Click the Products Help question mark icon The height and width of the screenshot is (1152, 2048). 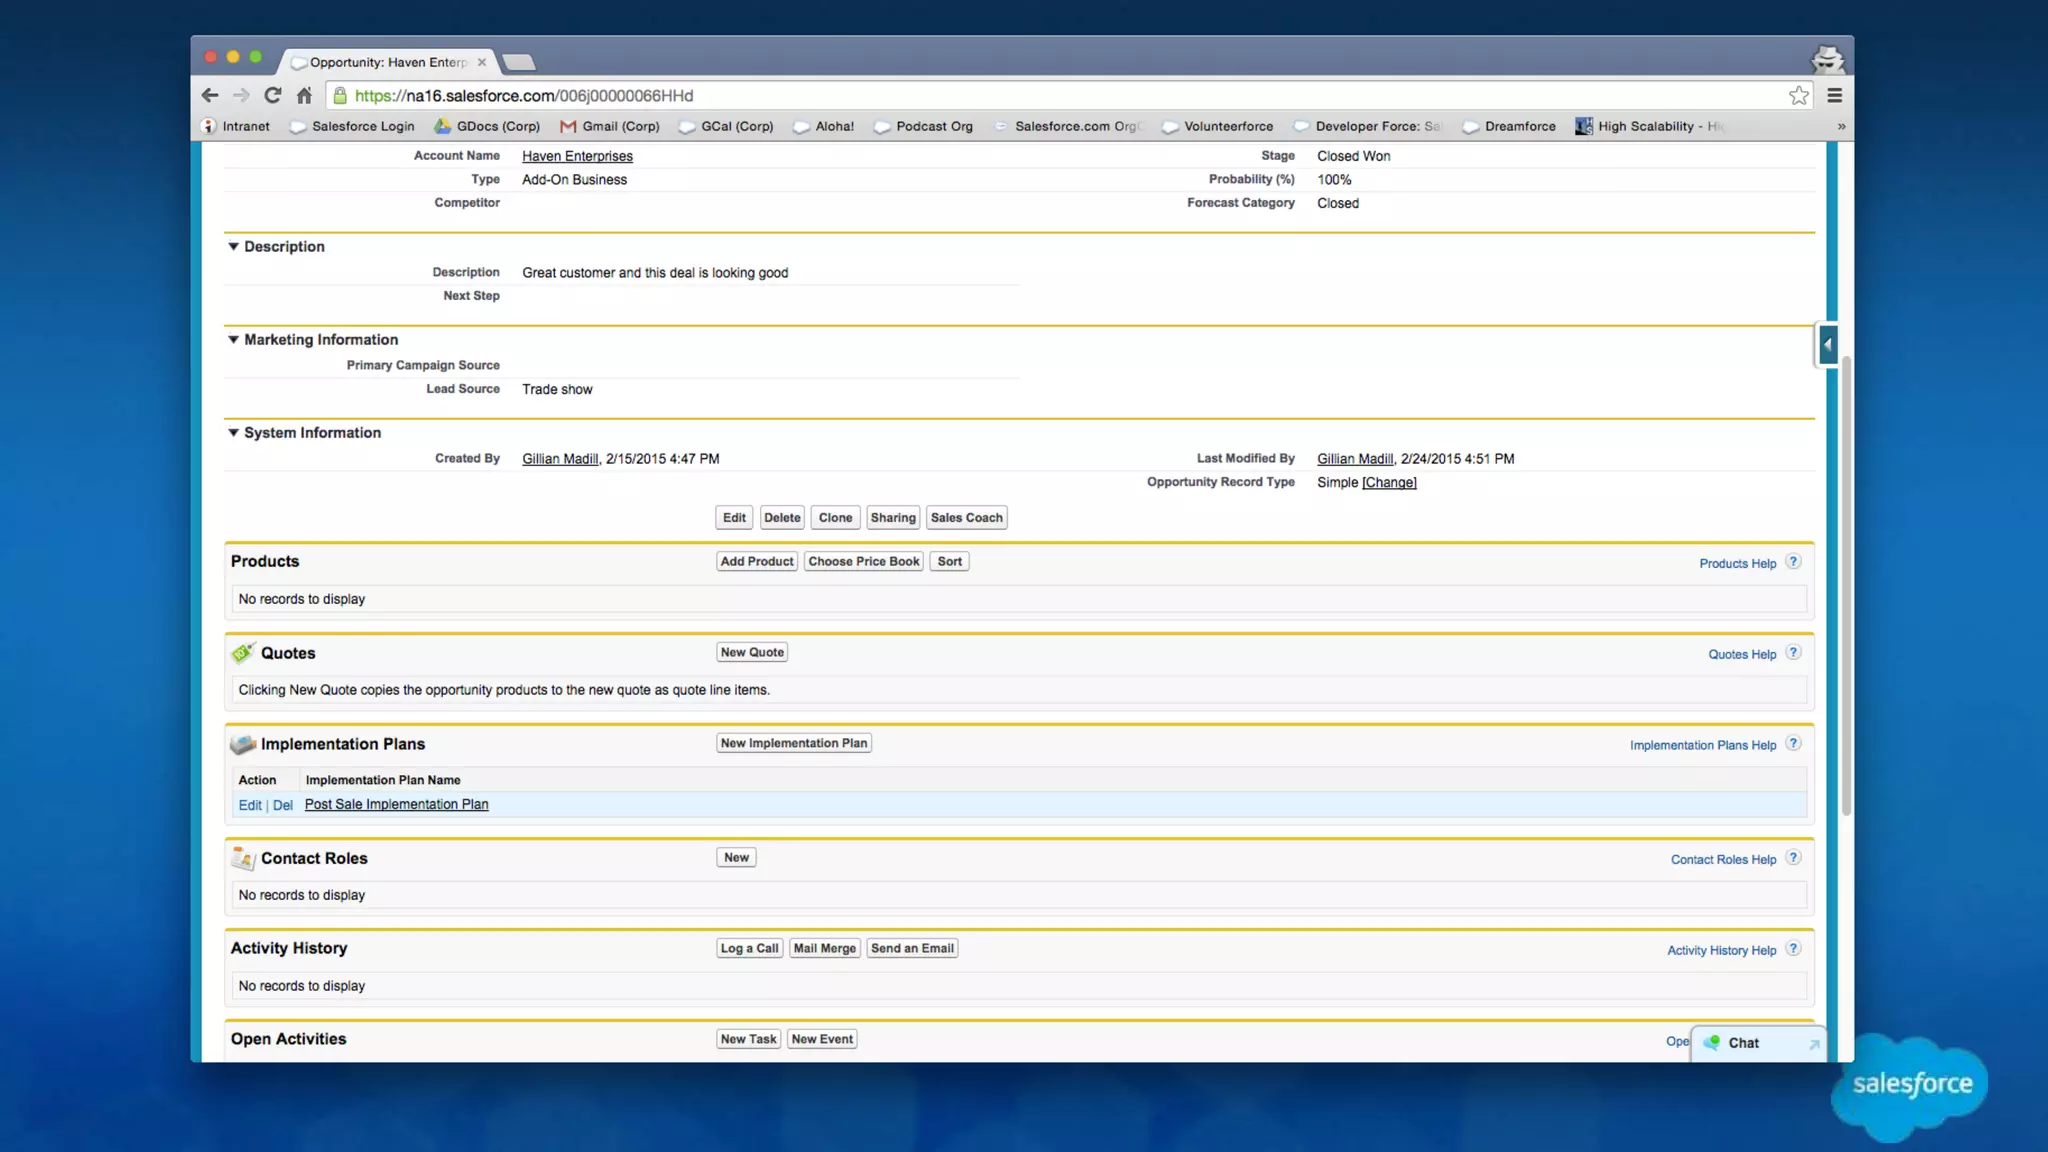pyautogui.click(x=1793, y=562)
